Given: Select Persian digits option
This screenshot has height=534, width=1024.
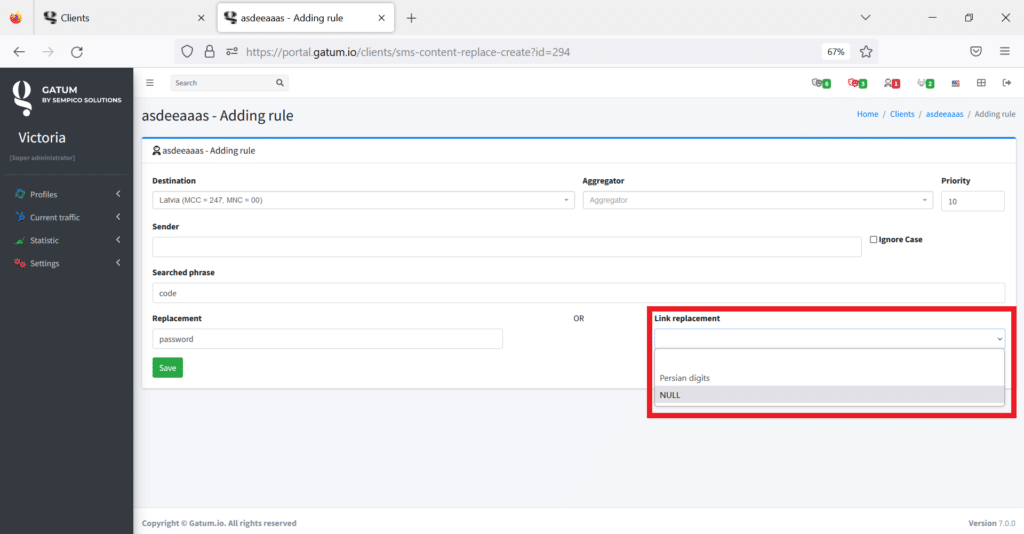Looking at the screenshot, I should pyautogui.click(x=829, y=378).
